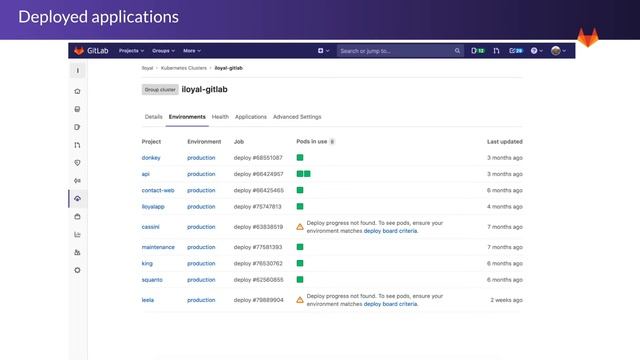The width and height of the screenshot is (640, 360).
Task: Open production environment link for leela
Action: pos(201,300)
